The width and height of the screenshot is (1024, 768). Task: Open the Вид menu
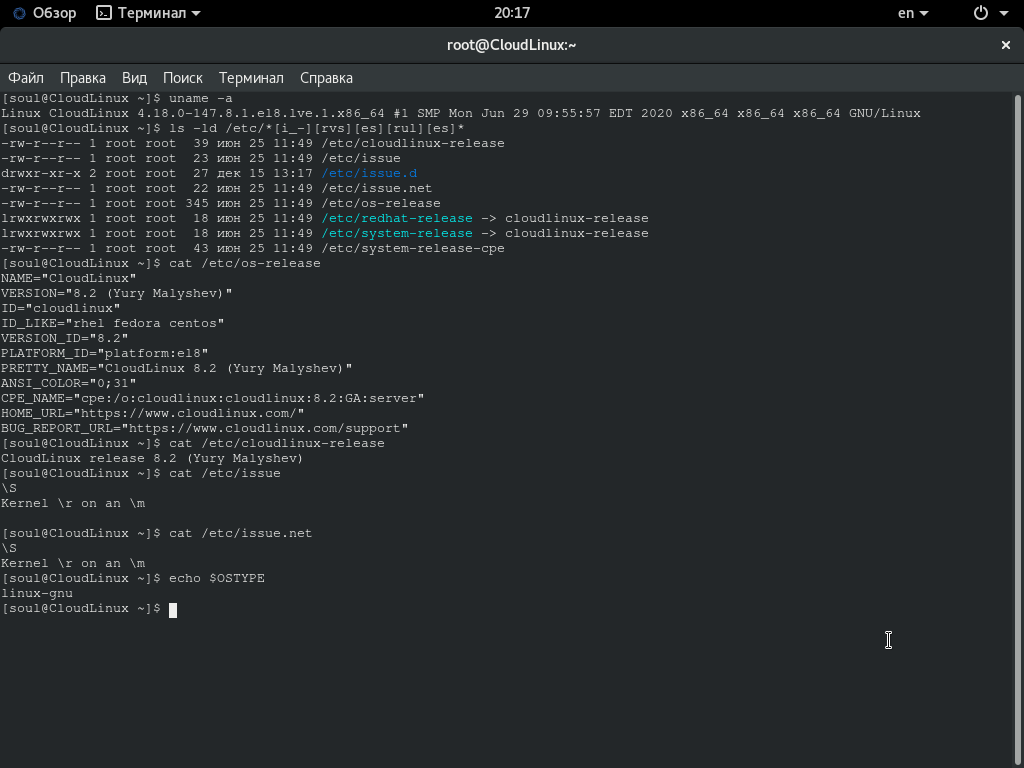(135, 78)
